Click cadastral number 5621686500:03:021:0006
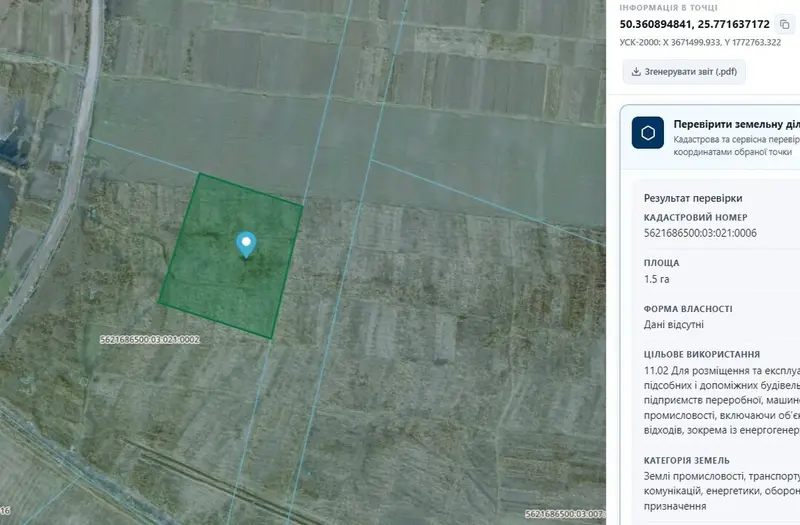The image size is (800, 525). (700, 233)
